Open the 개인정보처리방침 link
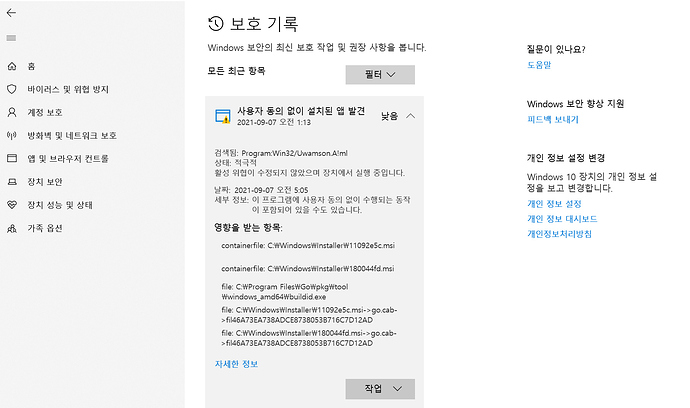The width and height of the screenshot is (690, 408). click(x=559, y=234)
